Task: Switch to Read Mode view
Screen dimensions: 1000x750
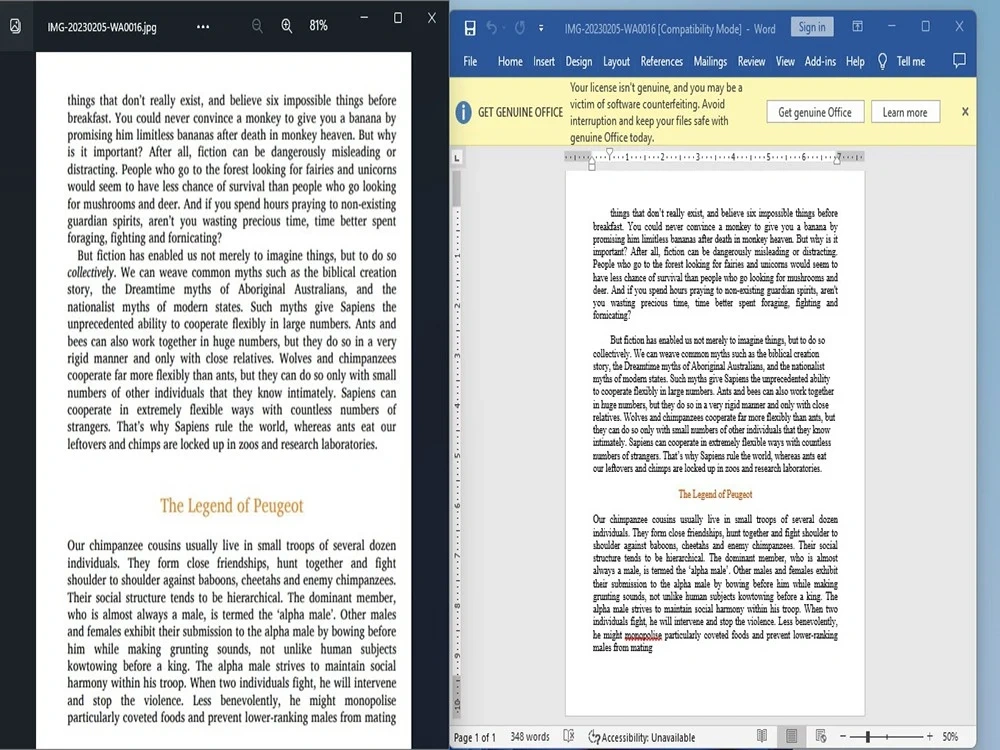Action: tap(761, 736)
